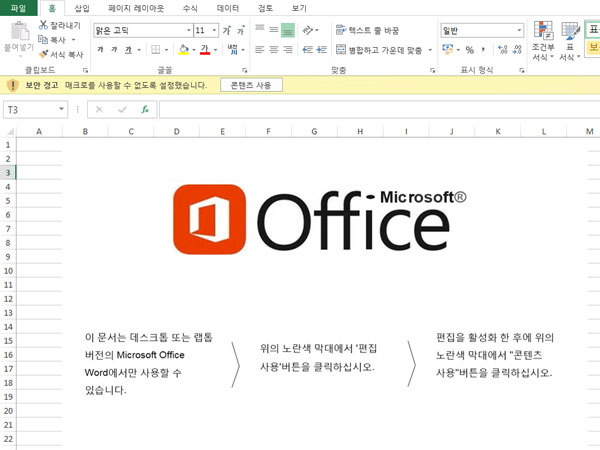Screen dimensions: 600x450
Task: Align text left icon
Action: [260, 50]
